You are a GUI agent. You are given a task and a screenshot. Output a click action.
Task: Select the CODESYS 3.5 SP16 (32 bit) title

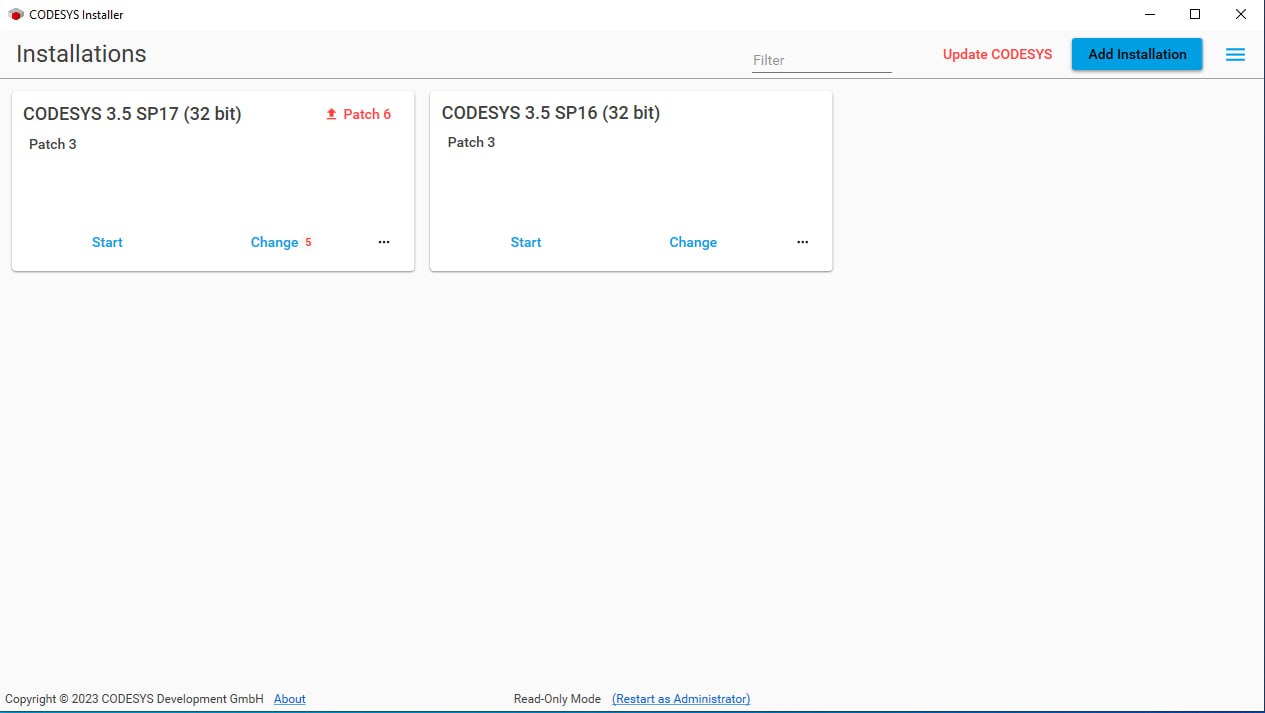(551, 113)
